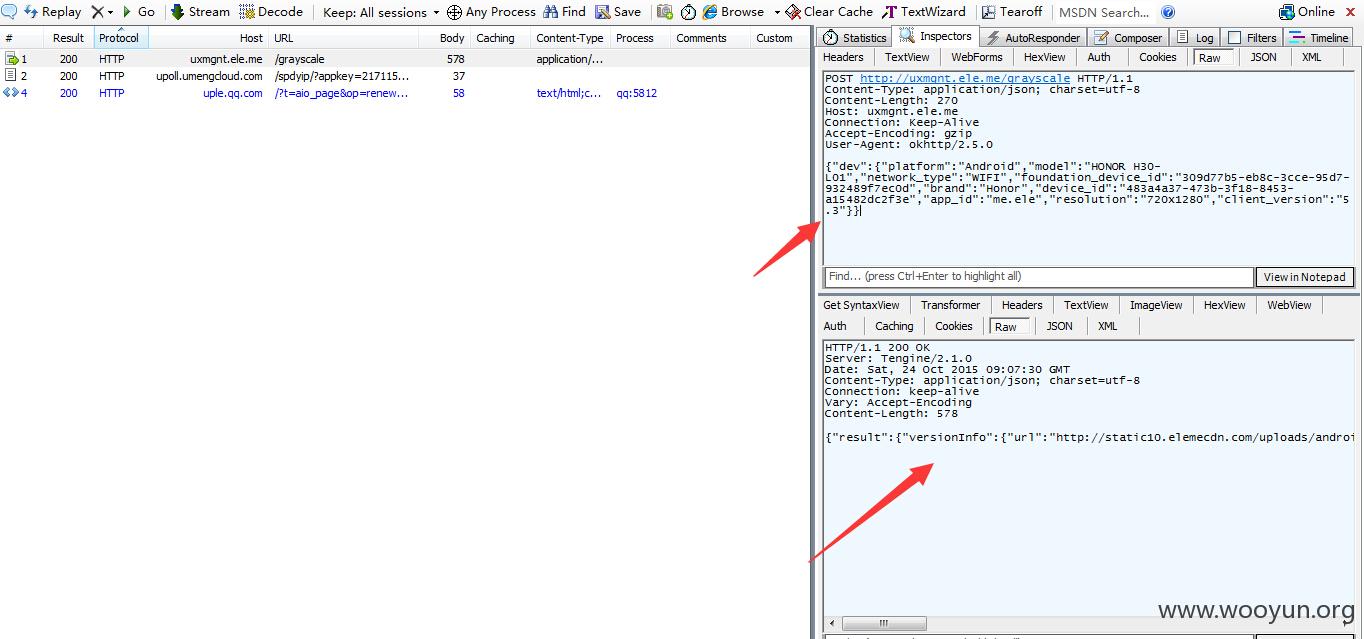1364x639 pixels.
Task: Select response ImageView tab
Action: [1156, 305]
